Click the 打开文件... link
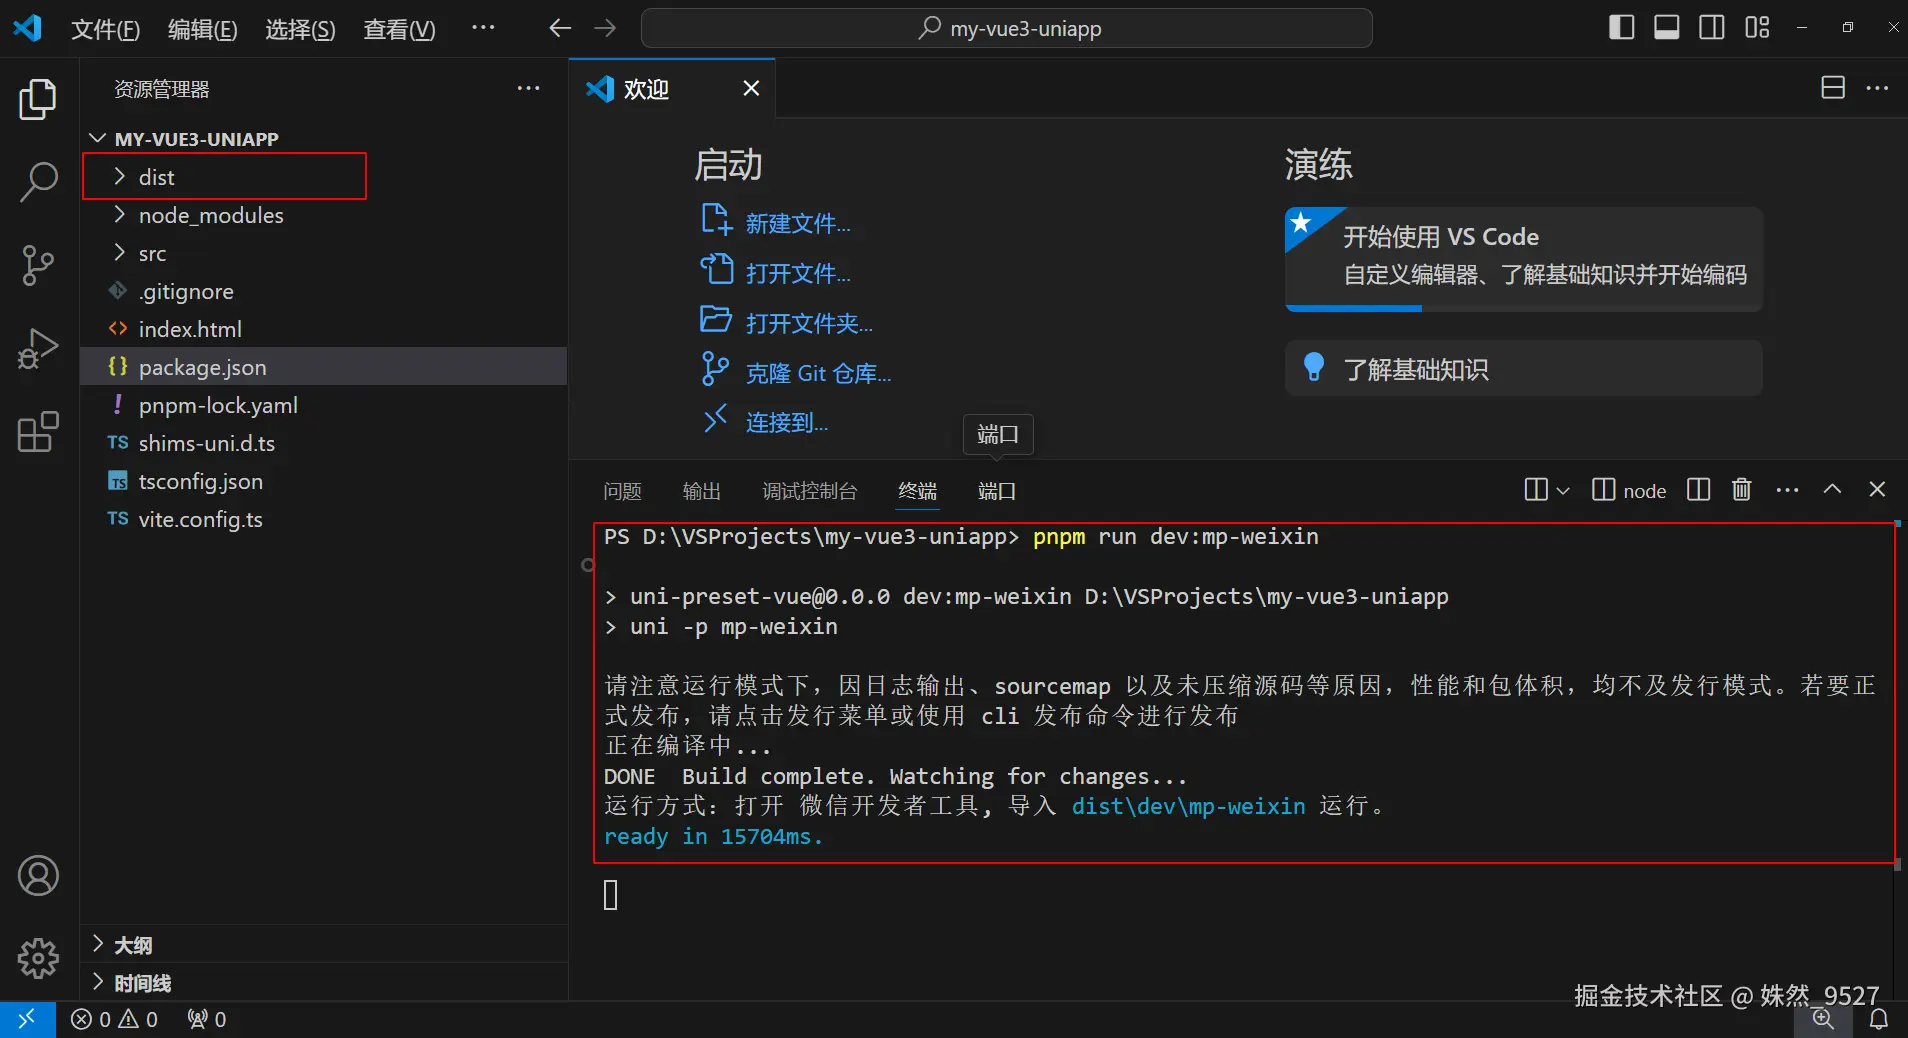 click(x=797, y=273)
